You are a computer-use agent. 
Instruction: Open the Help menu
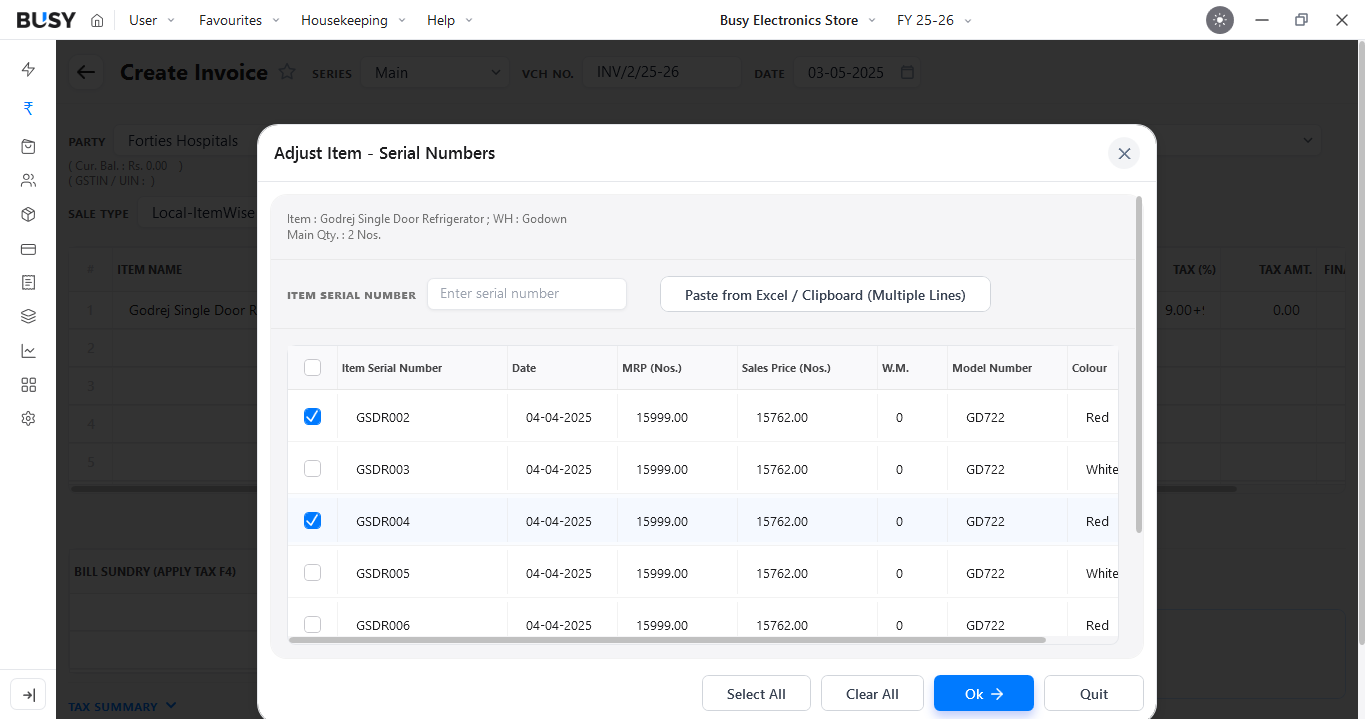[x=450, y=20]
